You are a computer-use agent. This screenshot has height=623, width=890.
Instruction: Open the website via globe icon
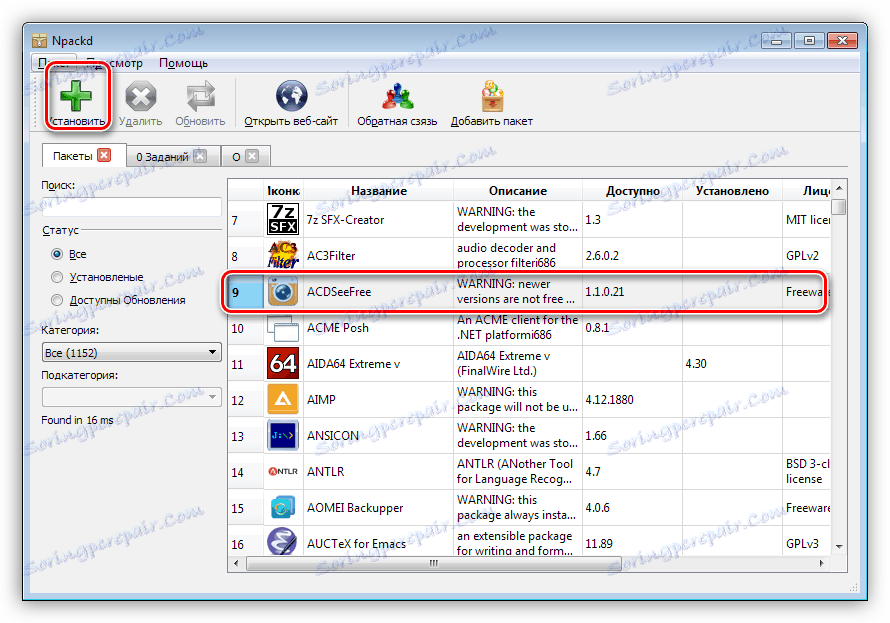tap(291, 96)
